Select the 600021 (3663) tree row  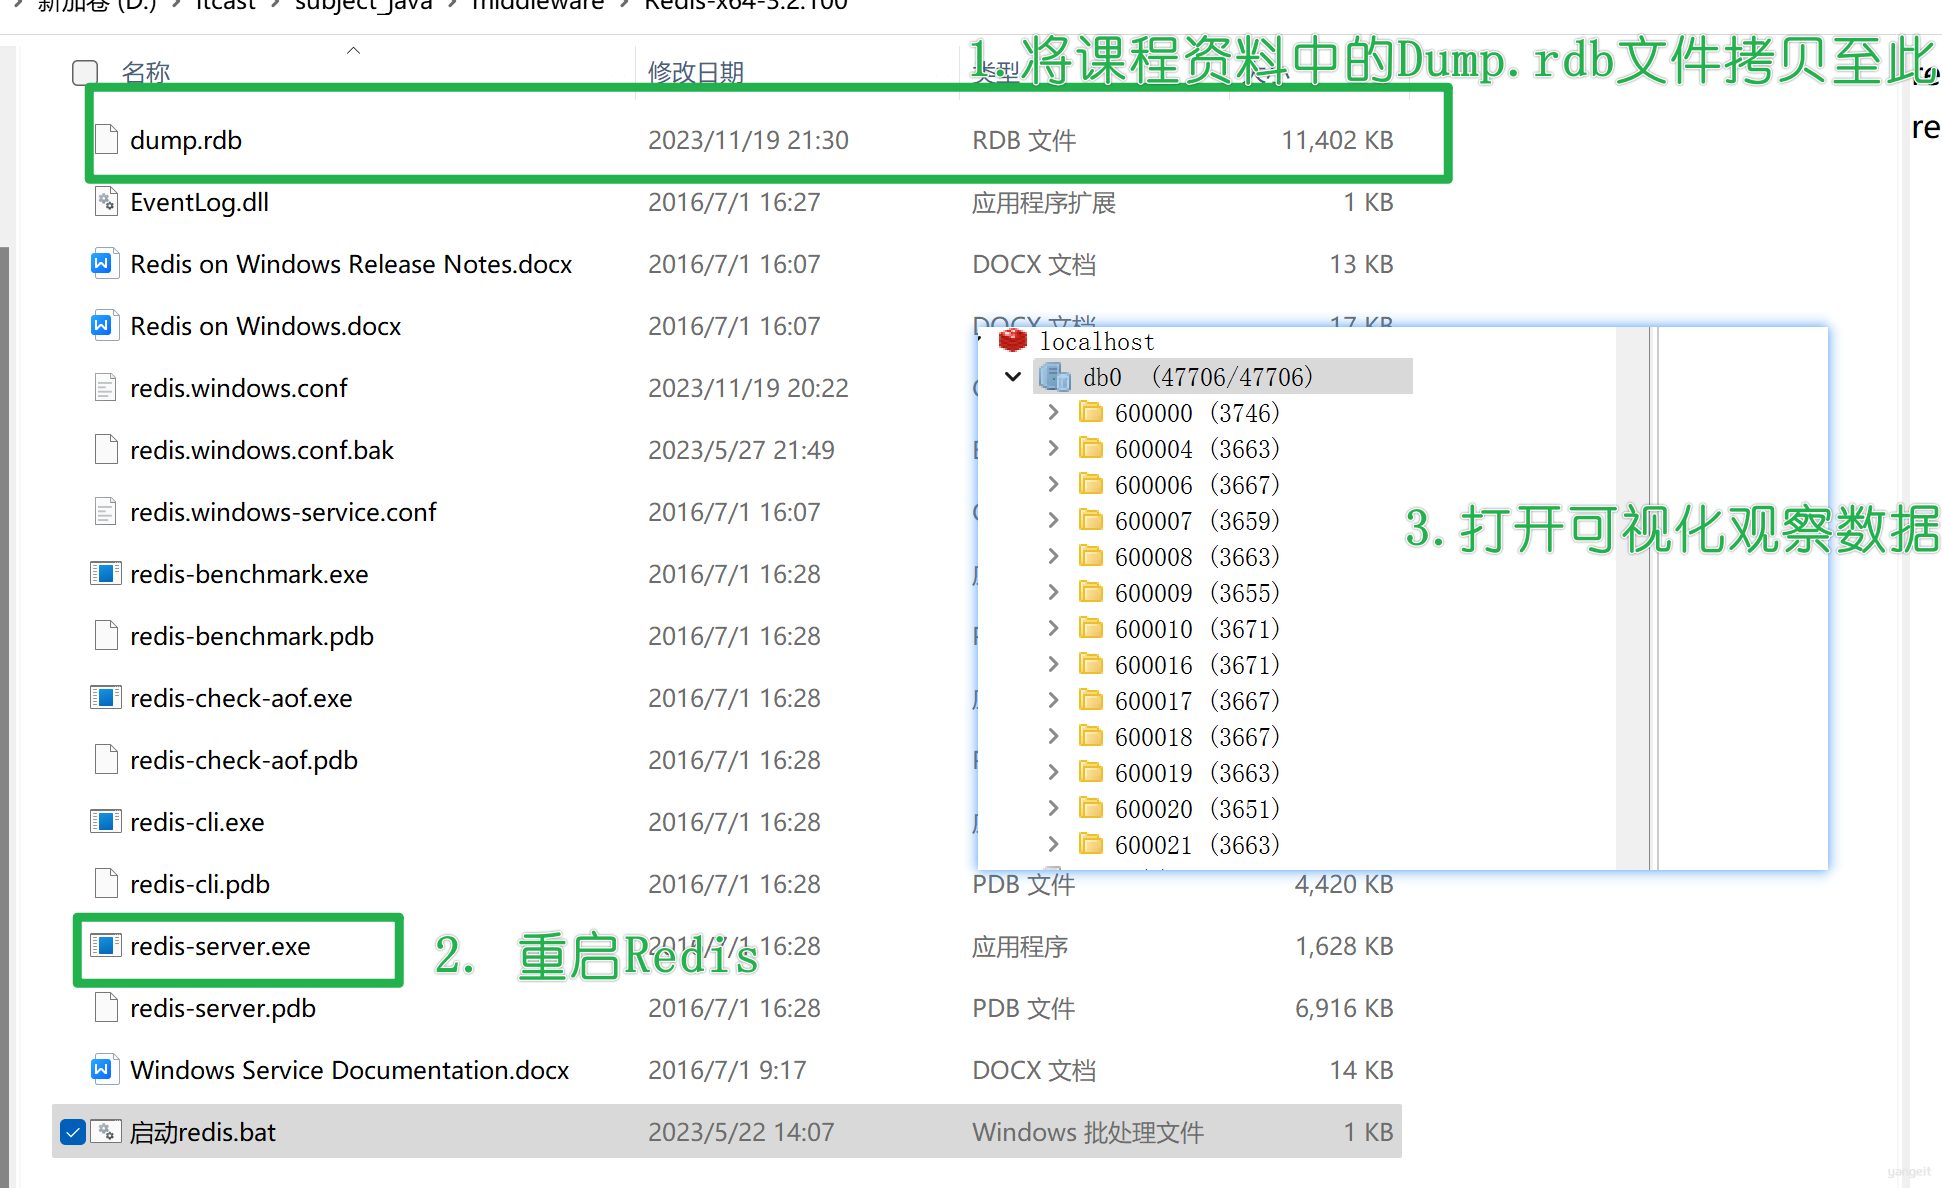[x=1197, y=845]
